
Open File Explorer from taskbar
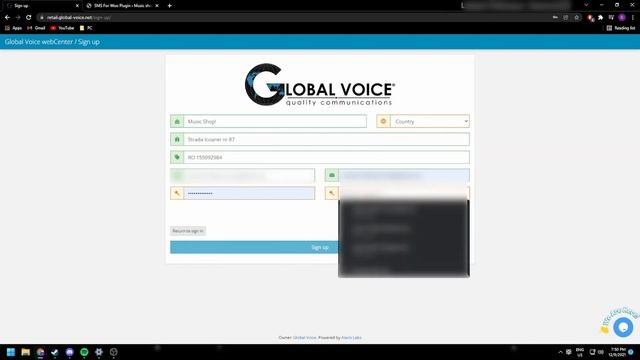tap(25, 352)
